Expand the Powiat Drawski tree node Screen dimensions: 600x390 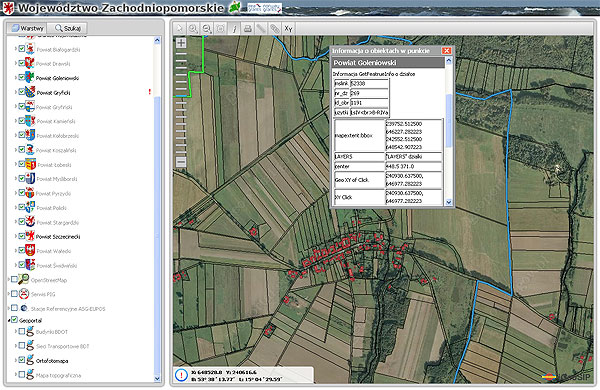pyautogui.click(x=16, y=63)
